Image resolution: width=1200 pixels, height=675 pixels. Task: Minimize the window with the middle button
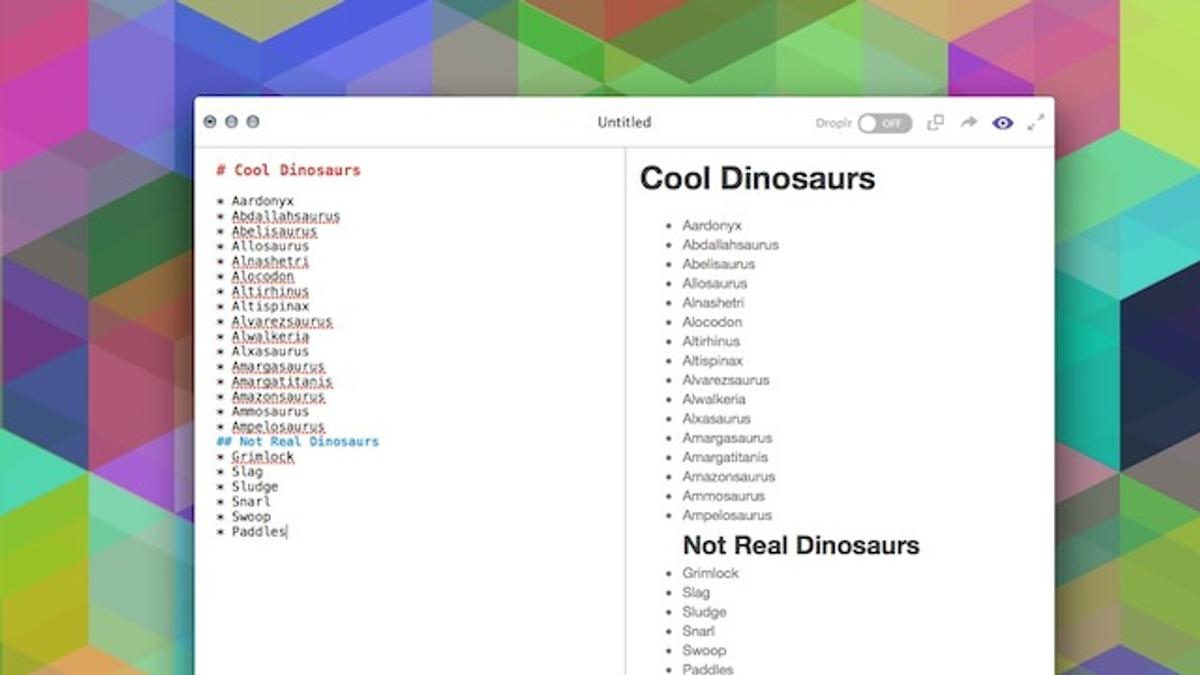tap(231, 122)
